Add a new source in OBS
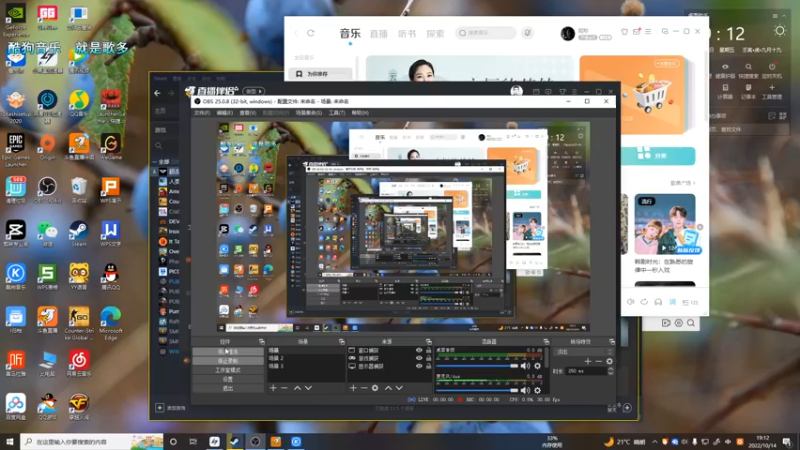Viewport: 800px width, 450px height. 353,388
